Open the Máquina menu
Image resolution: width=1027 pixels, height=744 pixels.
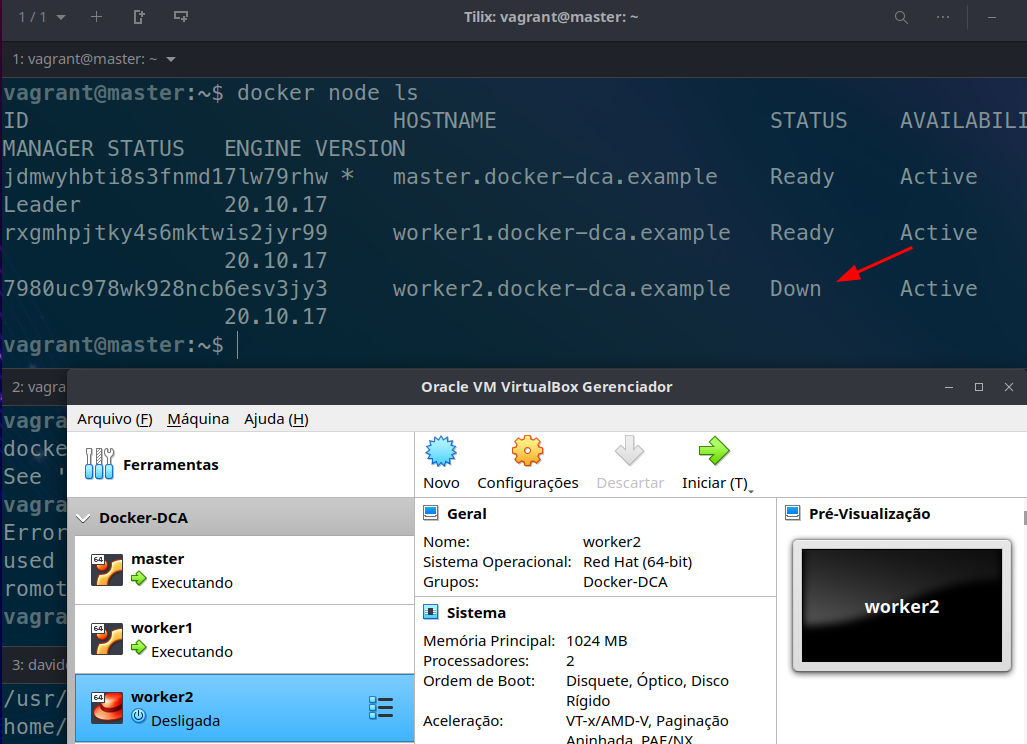point(198,419)
